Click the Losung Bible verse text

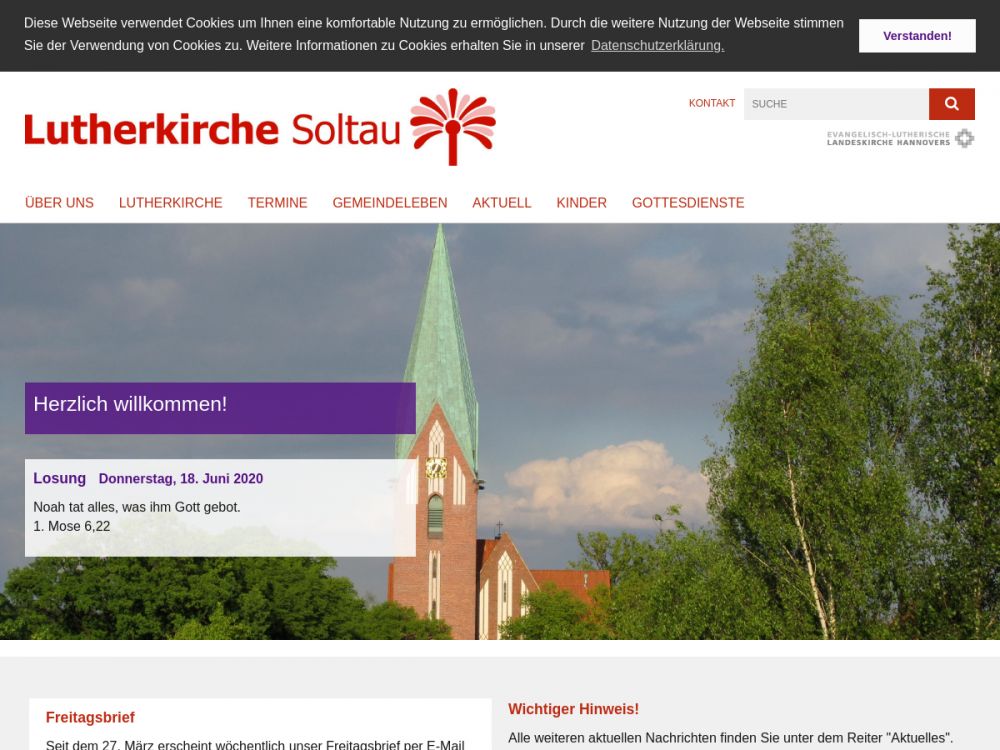(137, 508)
